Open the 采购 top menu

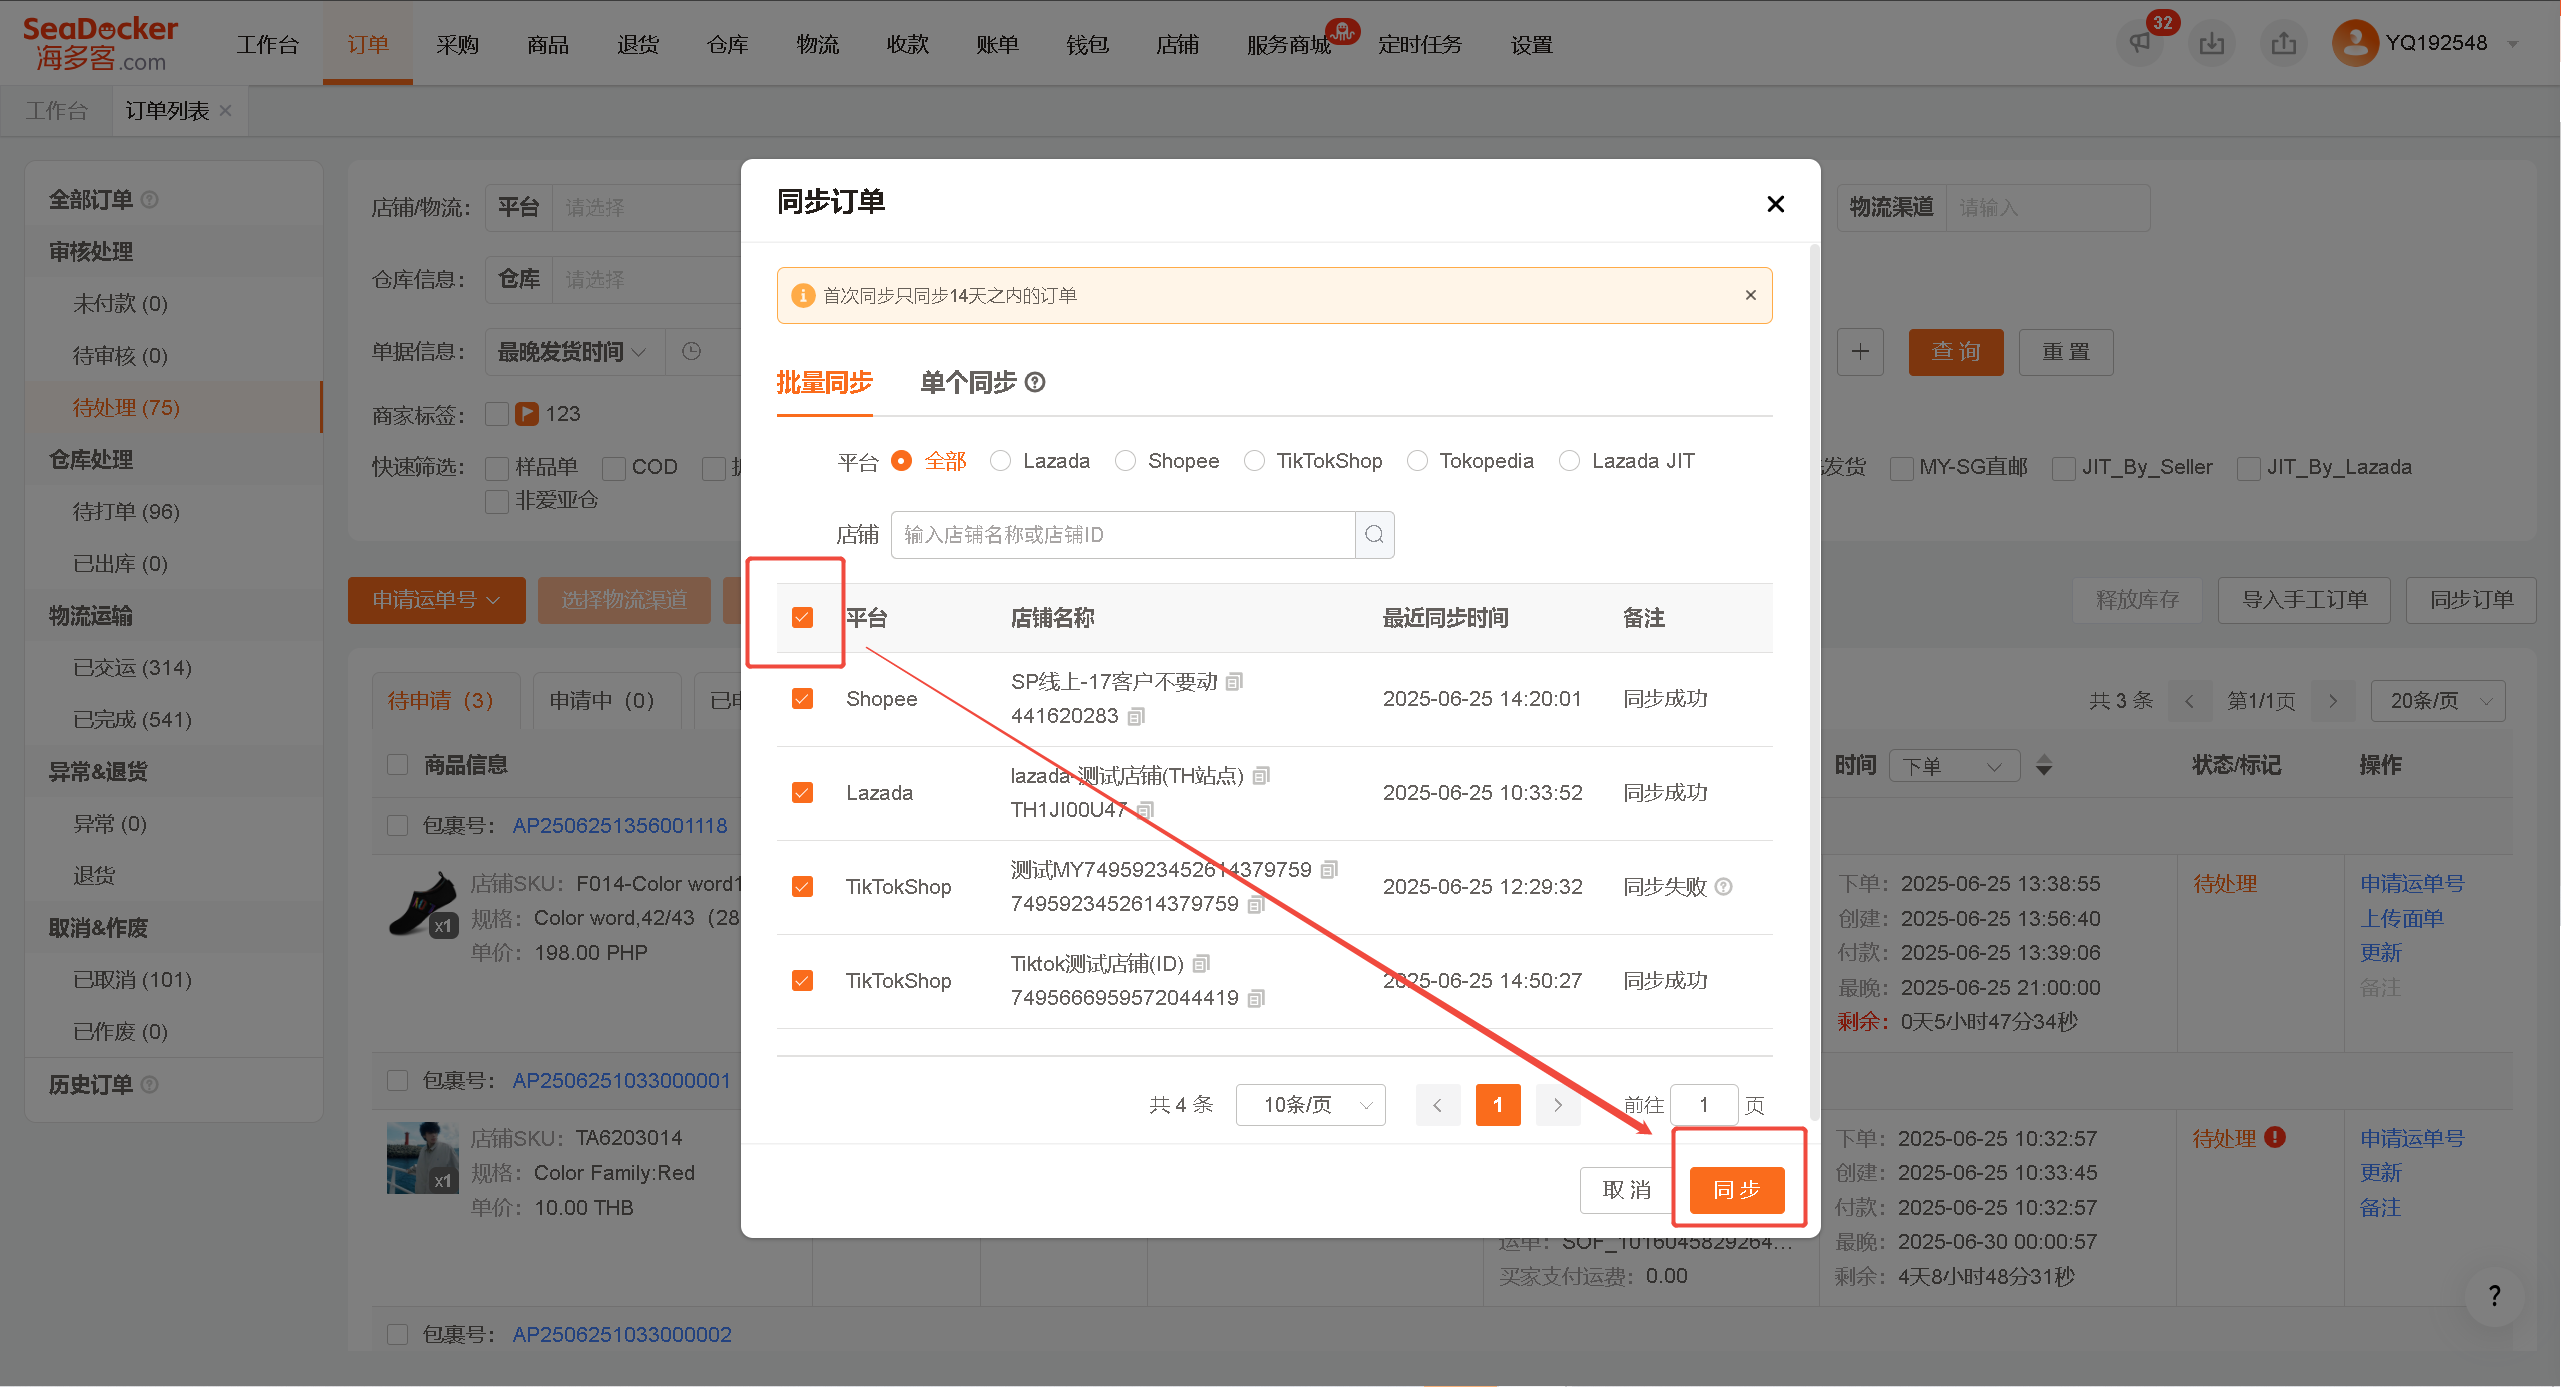click(457, 45)
